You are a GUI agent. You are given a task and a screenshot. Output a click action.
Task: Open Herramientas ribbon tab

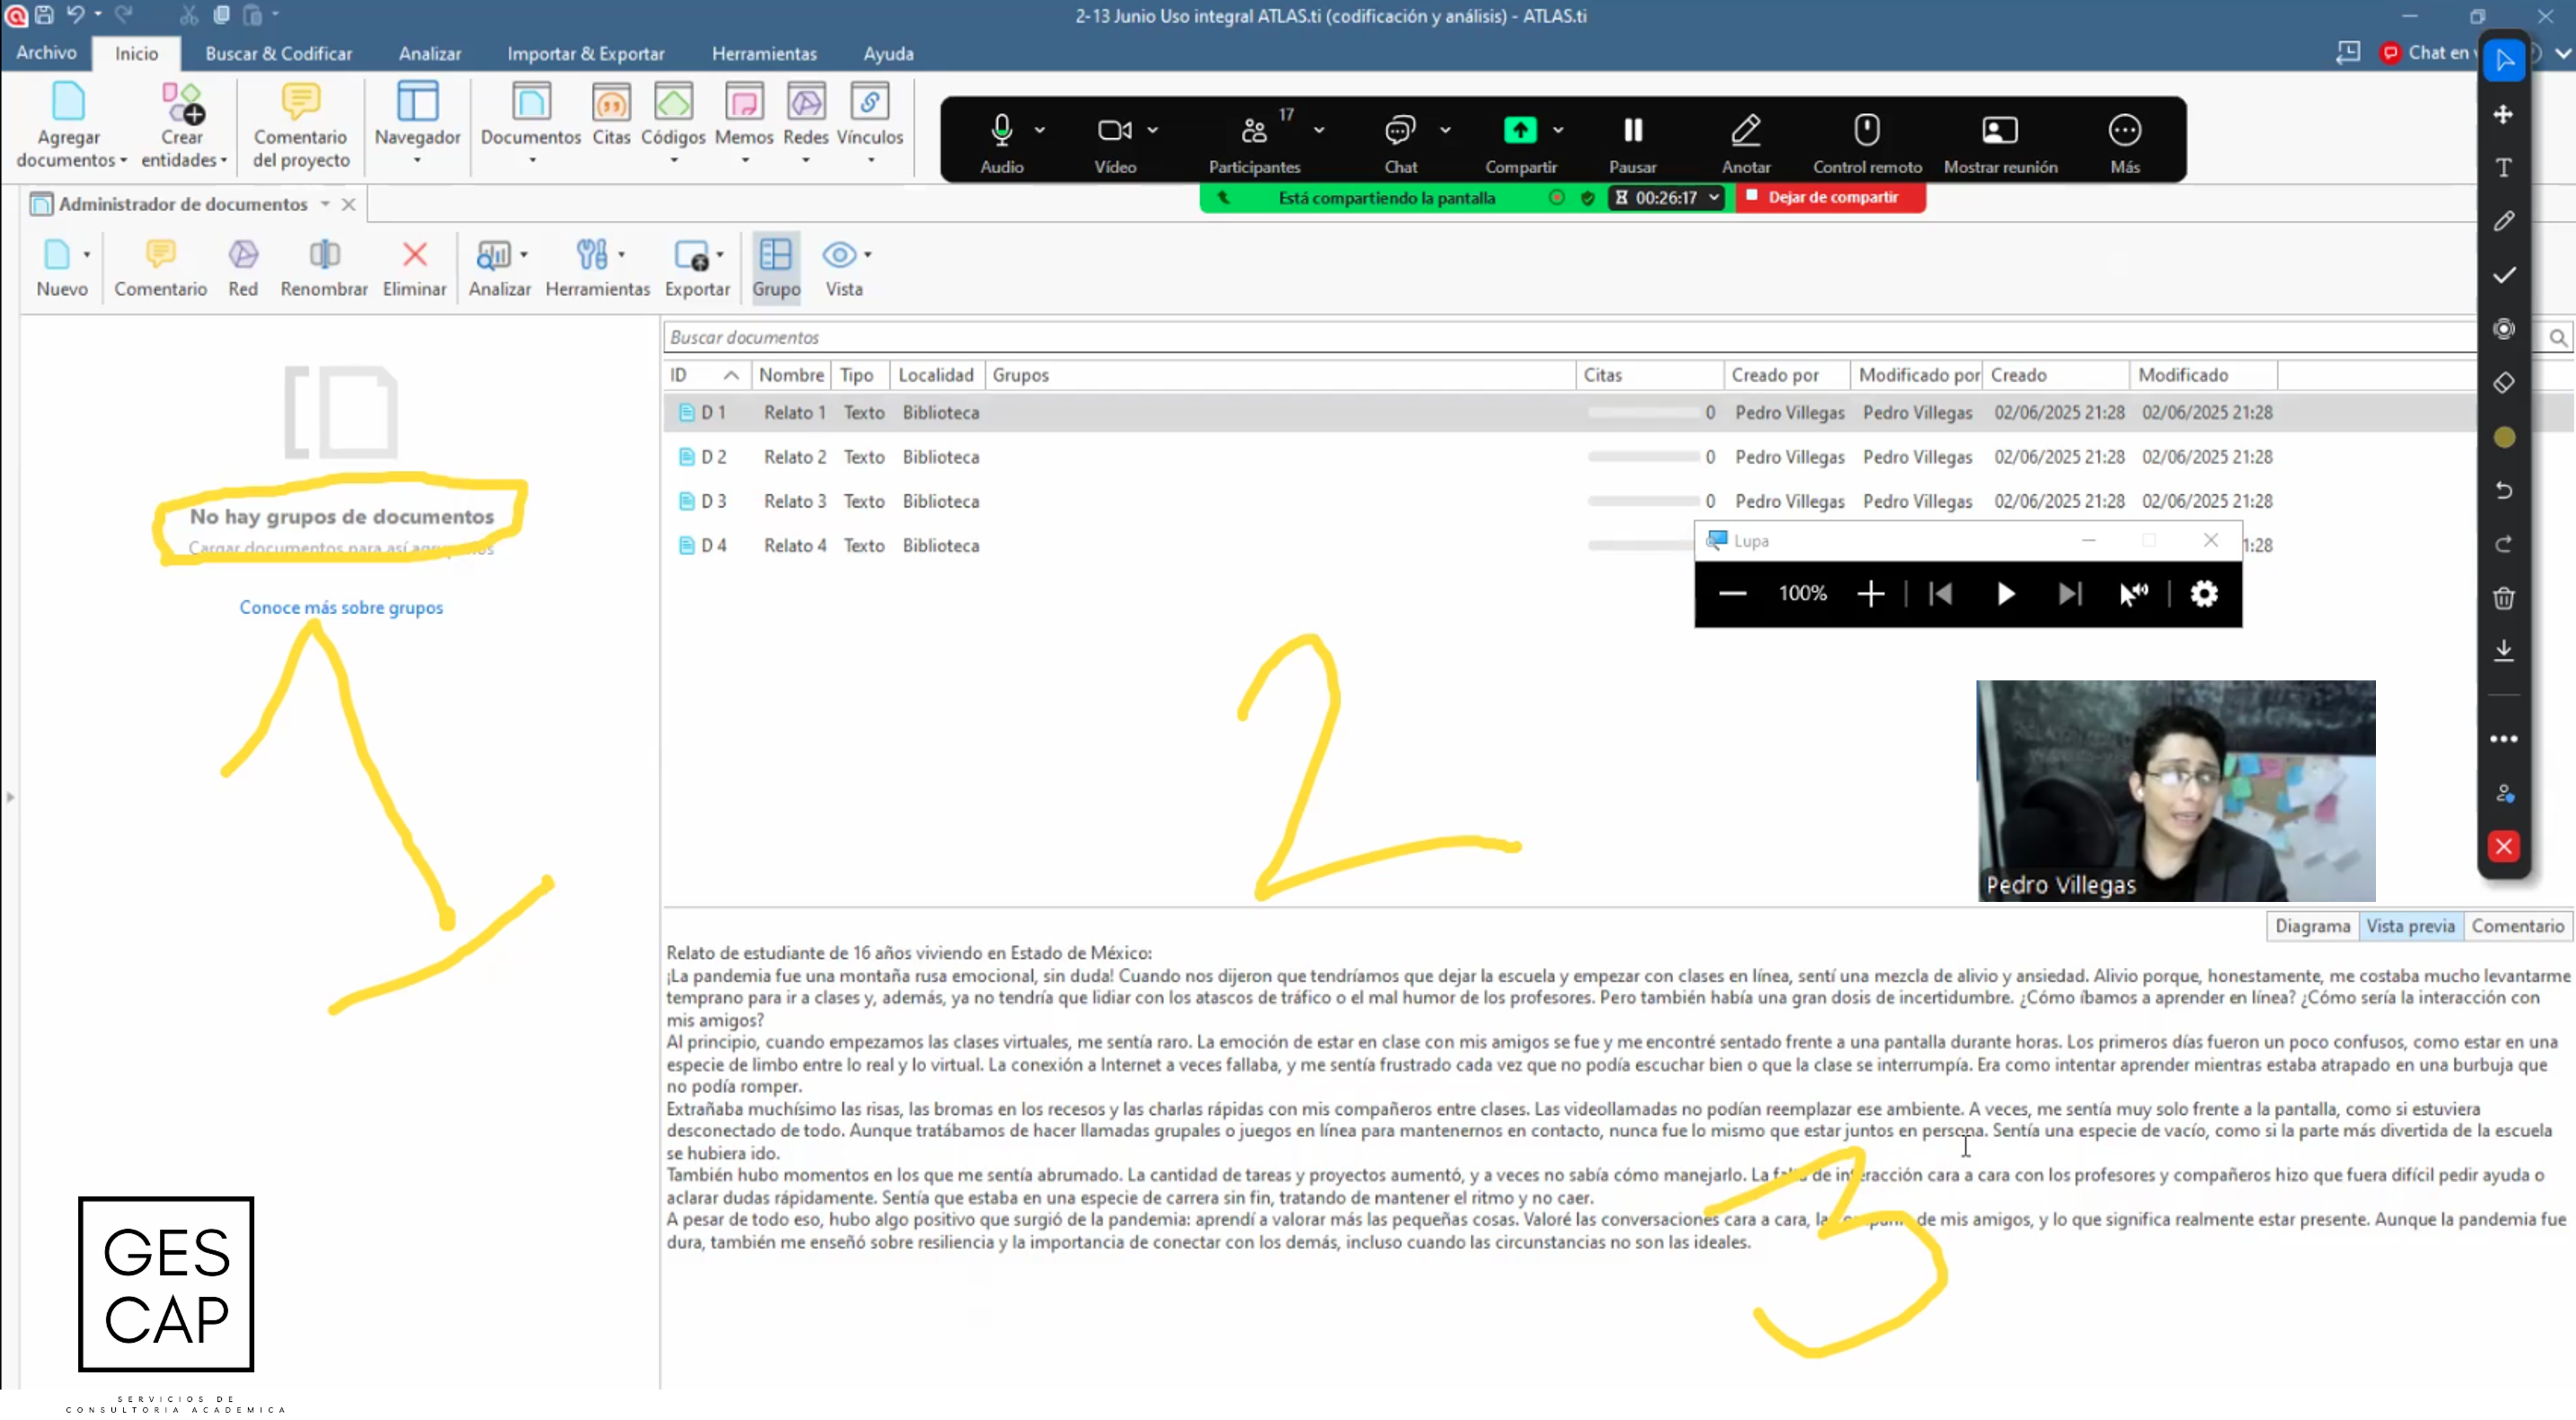(x=764, y=54)
